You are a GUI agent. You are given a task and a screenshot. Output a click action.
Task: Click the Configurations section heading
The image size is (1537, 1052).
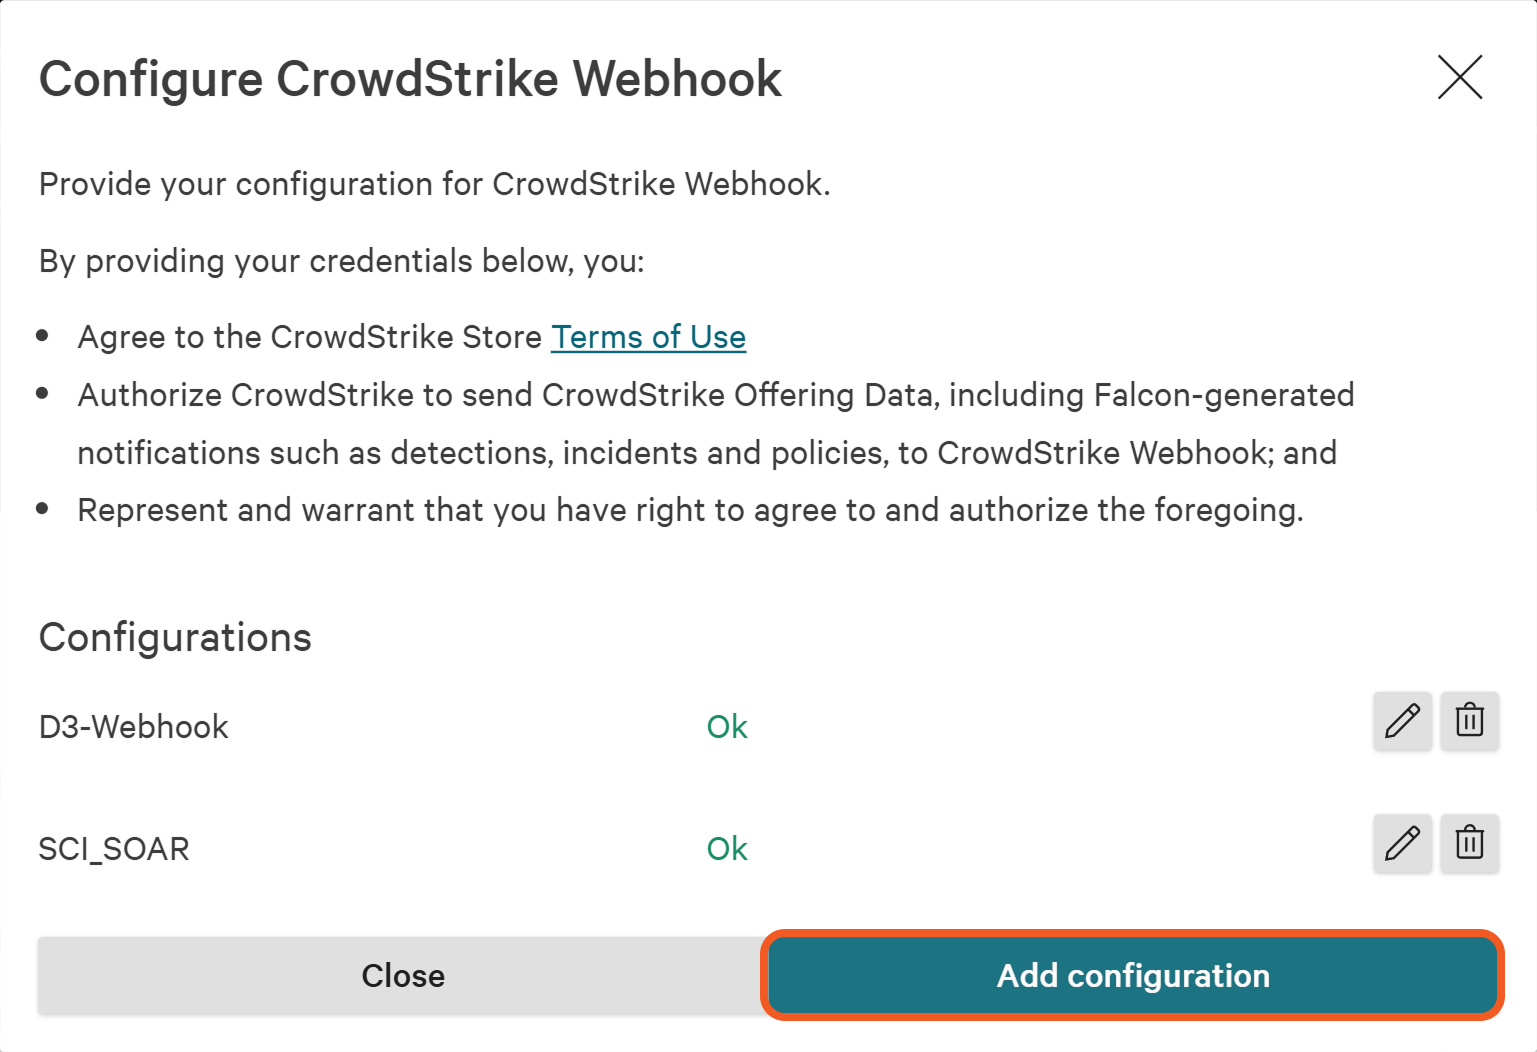click(175, 638)
